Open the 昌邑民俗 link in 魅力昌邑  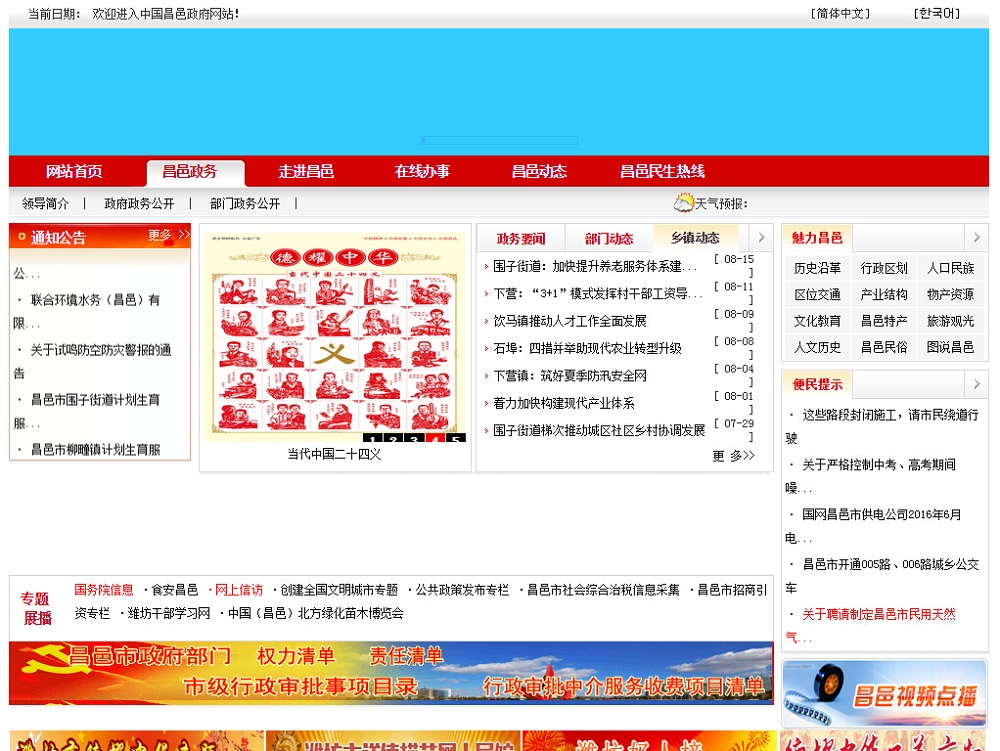point(884,347)
